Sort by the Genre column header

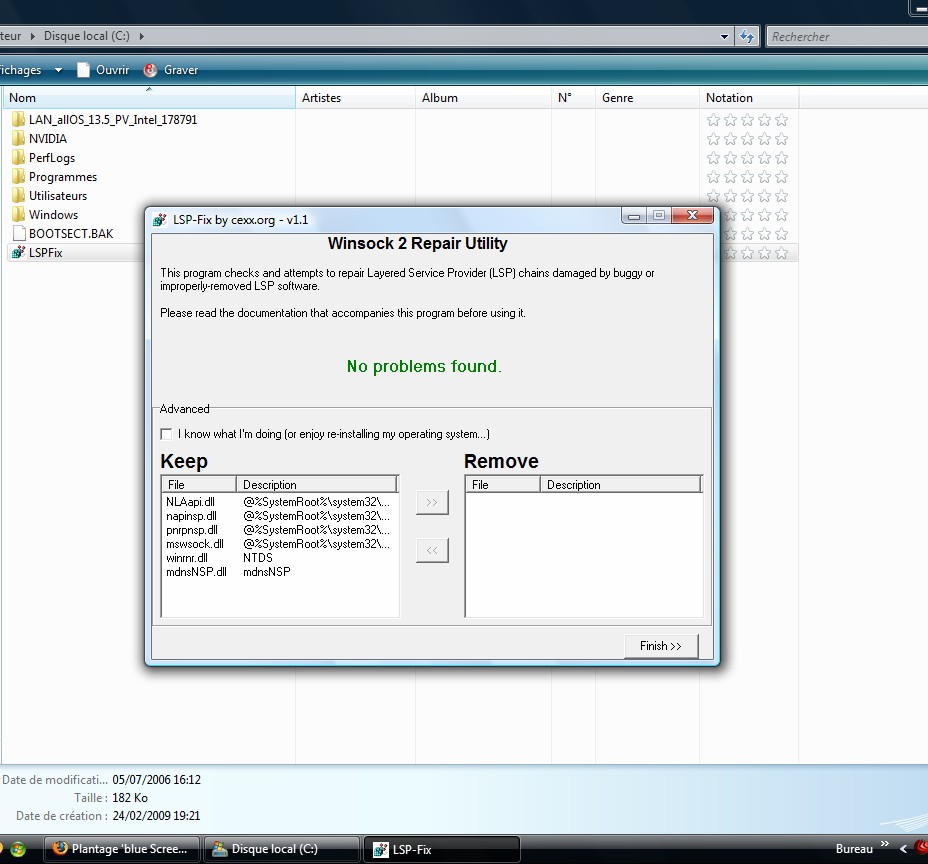click(647, 98)
